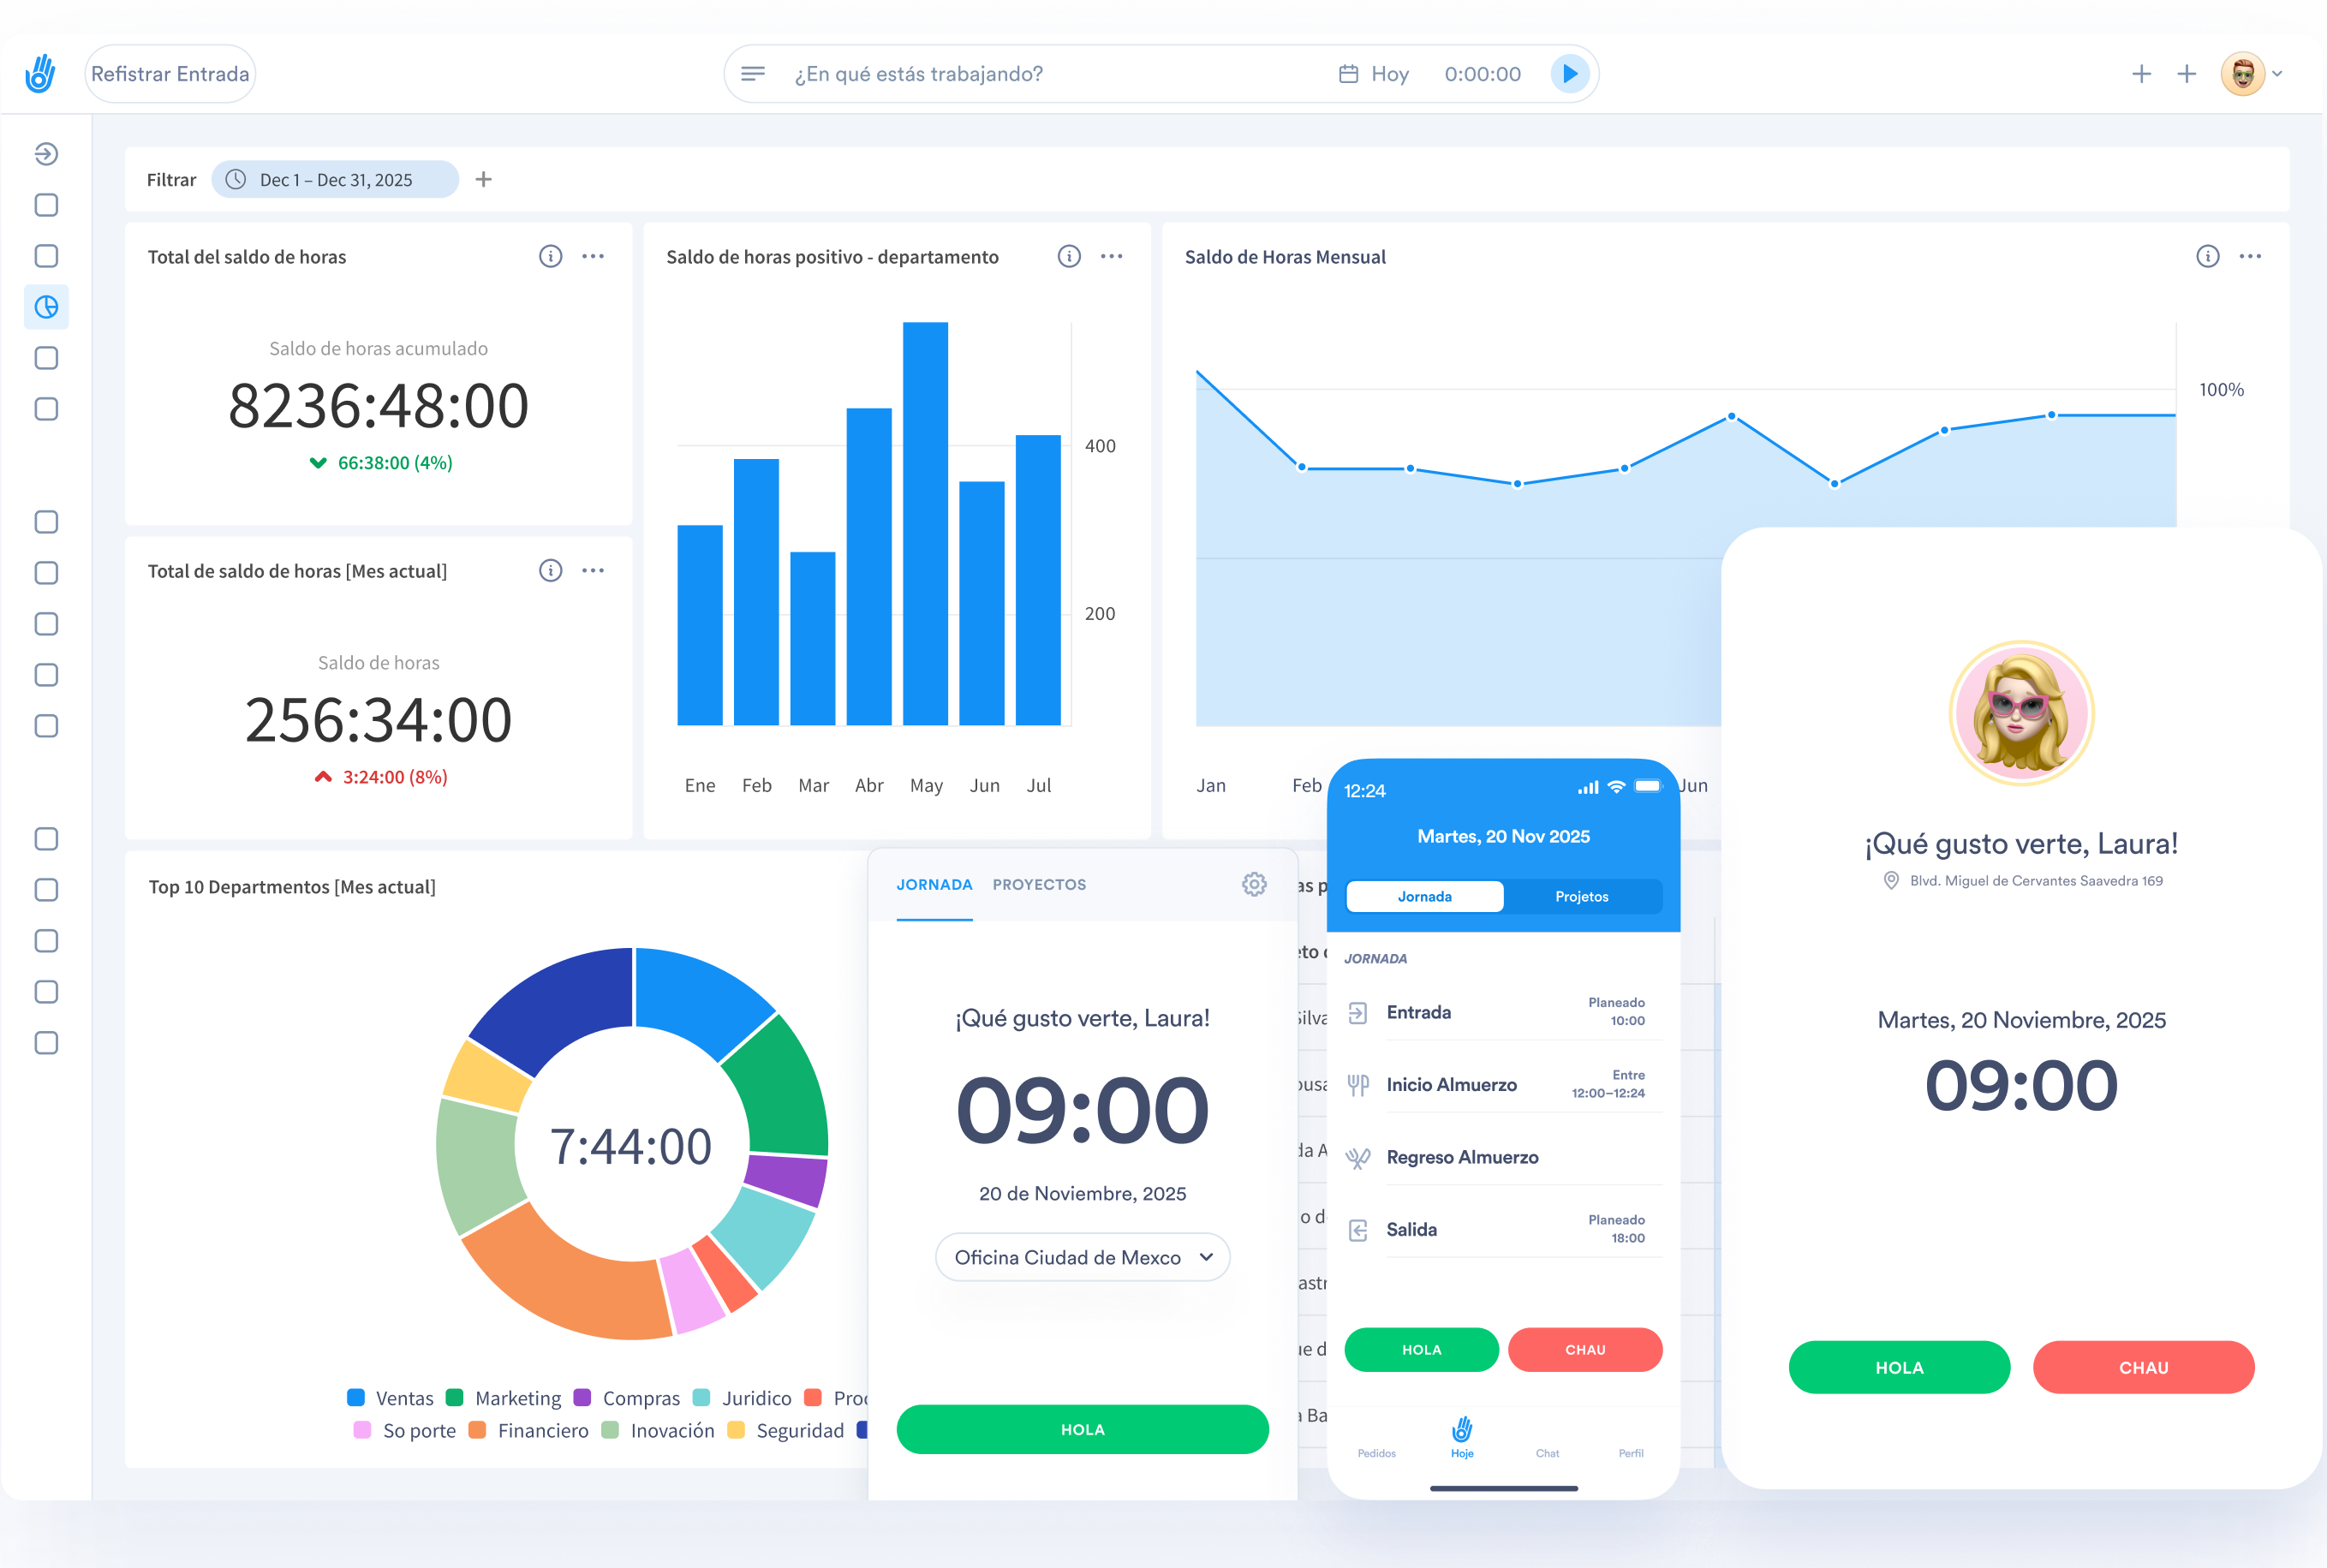Click the Refistrar Entrada button
This screenshot has width=2327, height=1568.
pos(170,73)
